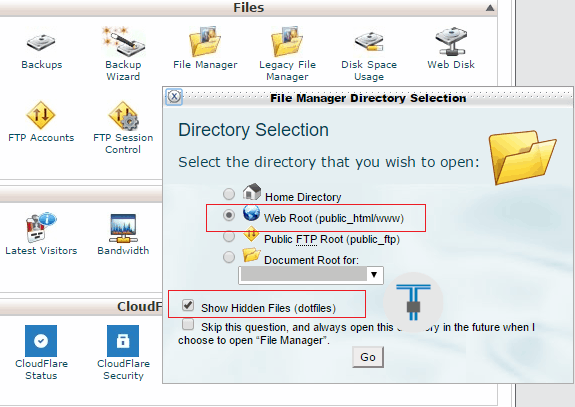Click the File Manager Directory Selection title bar
Image resolution: width=575 pixels, height=407 pixels.
368,98
